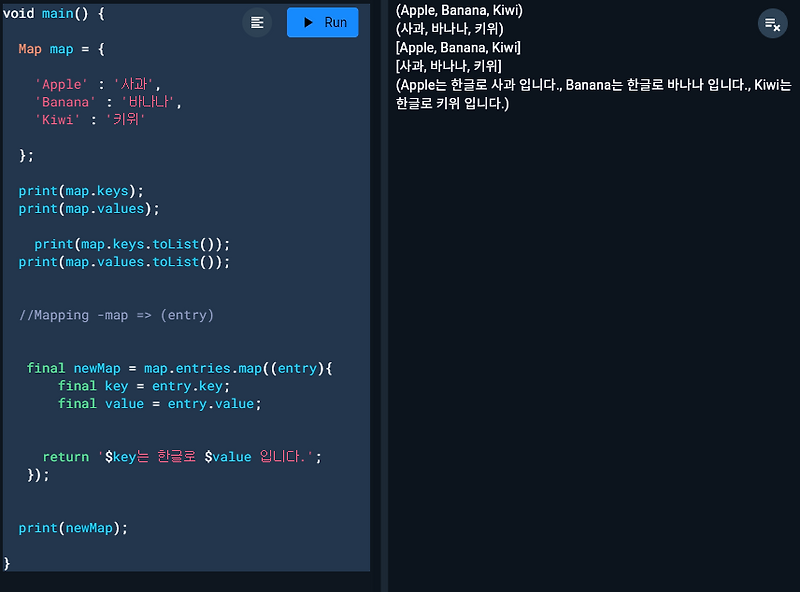Click the final newMap declaration
800x592 pixels.
pos(96,368)
